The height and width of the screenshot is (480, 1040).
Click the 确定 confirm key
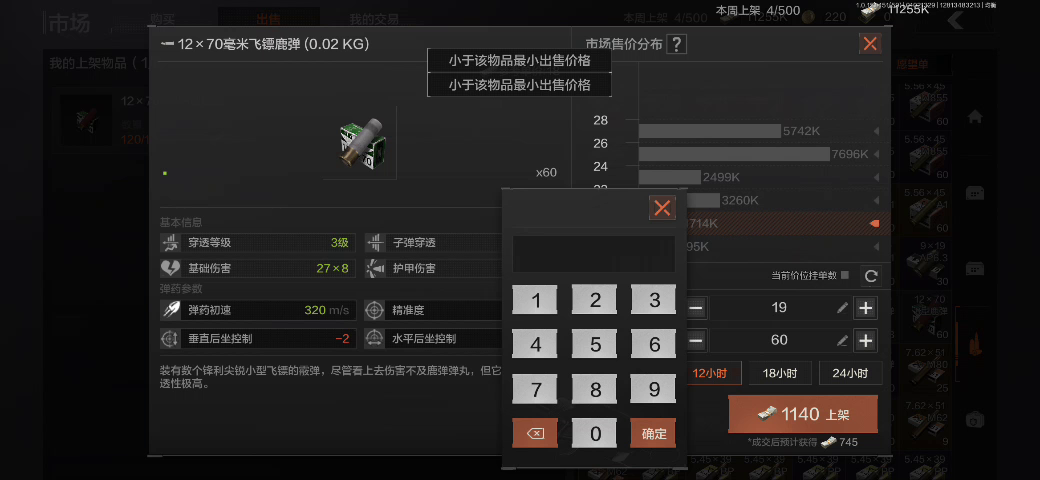pos(654,433)
